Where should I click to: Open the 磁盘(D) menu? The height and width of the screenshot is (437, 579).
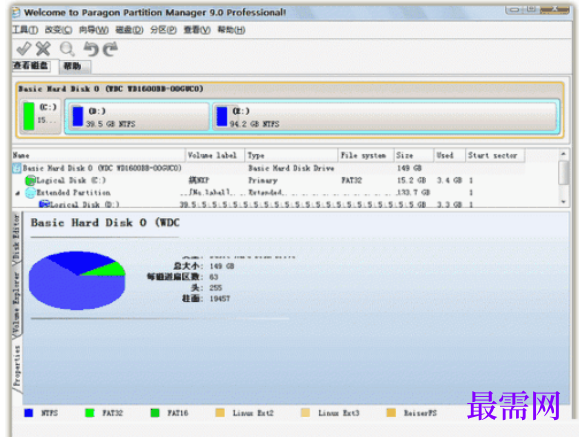pos(129,30)
